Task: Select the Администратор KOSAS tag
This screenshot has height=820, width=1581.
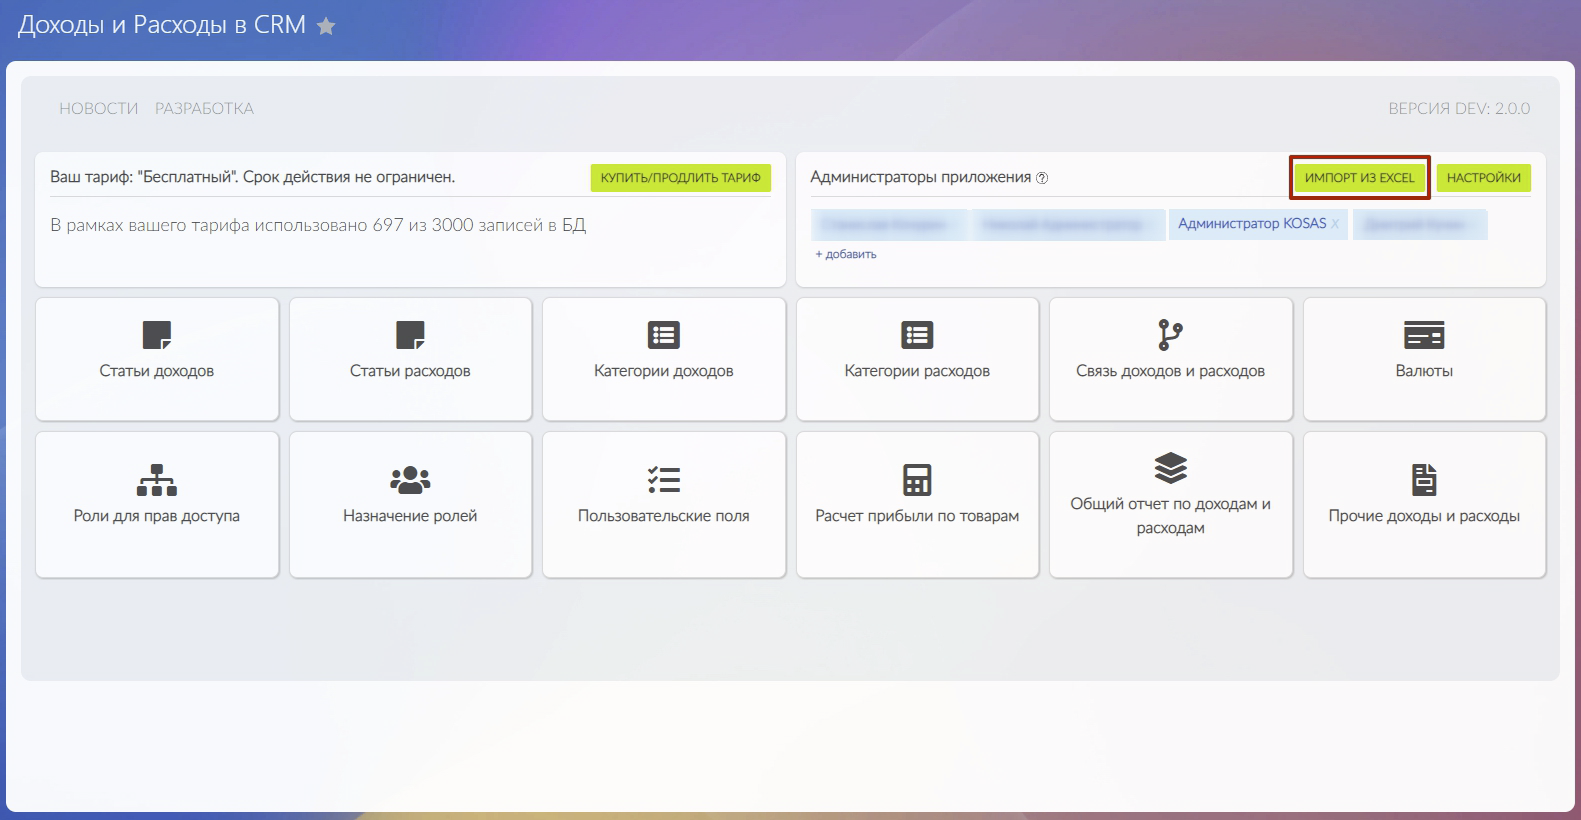Action: [x=1258, y=224]
